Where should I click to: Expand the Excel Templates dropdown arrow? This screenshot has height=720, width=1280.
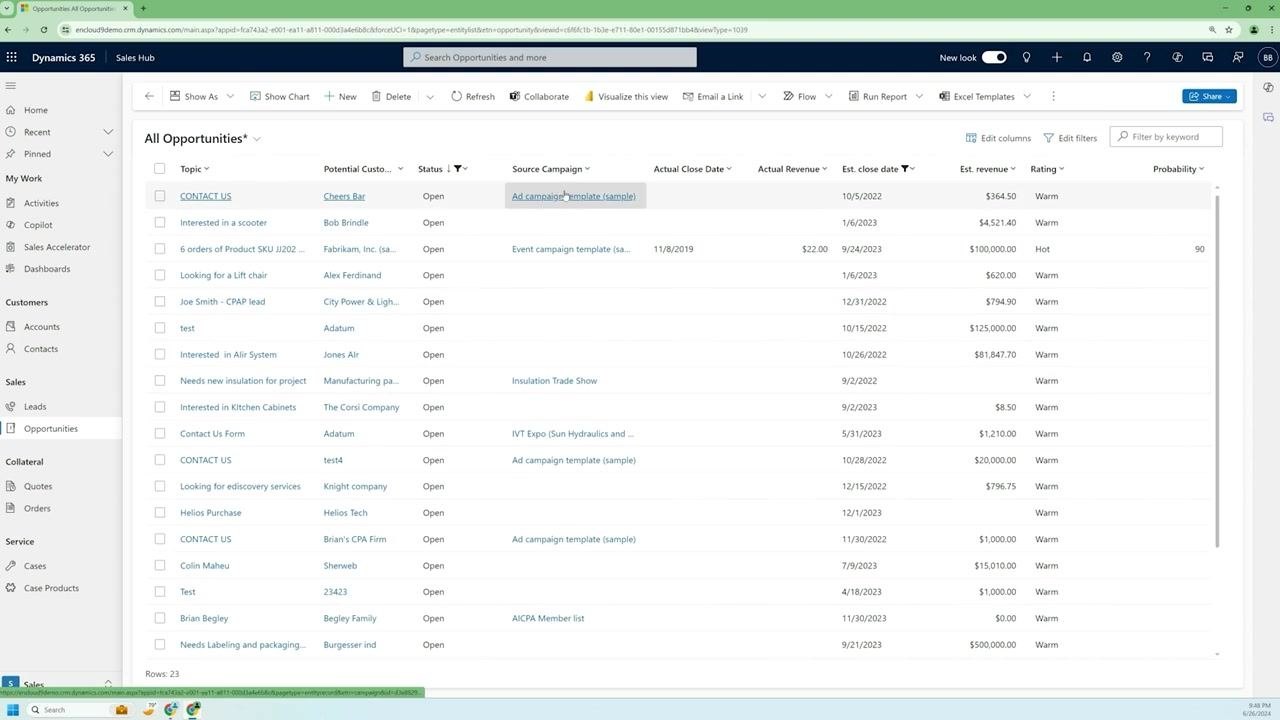pos(1027,96)
